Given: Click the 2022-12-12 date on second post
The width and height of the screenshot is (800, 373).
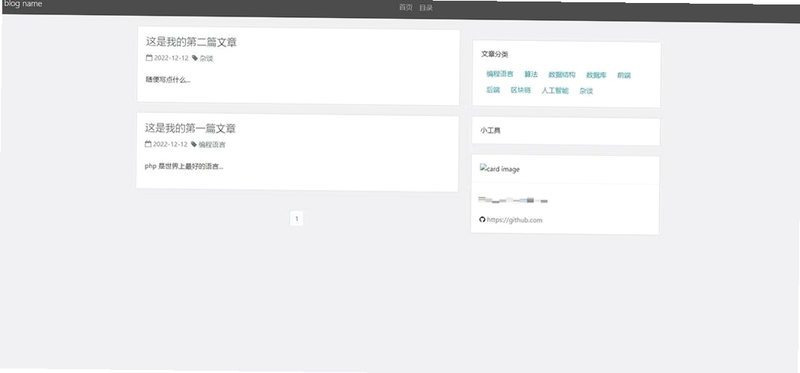Looking at the screenshot, I should point(171,58).
